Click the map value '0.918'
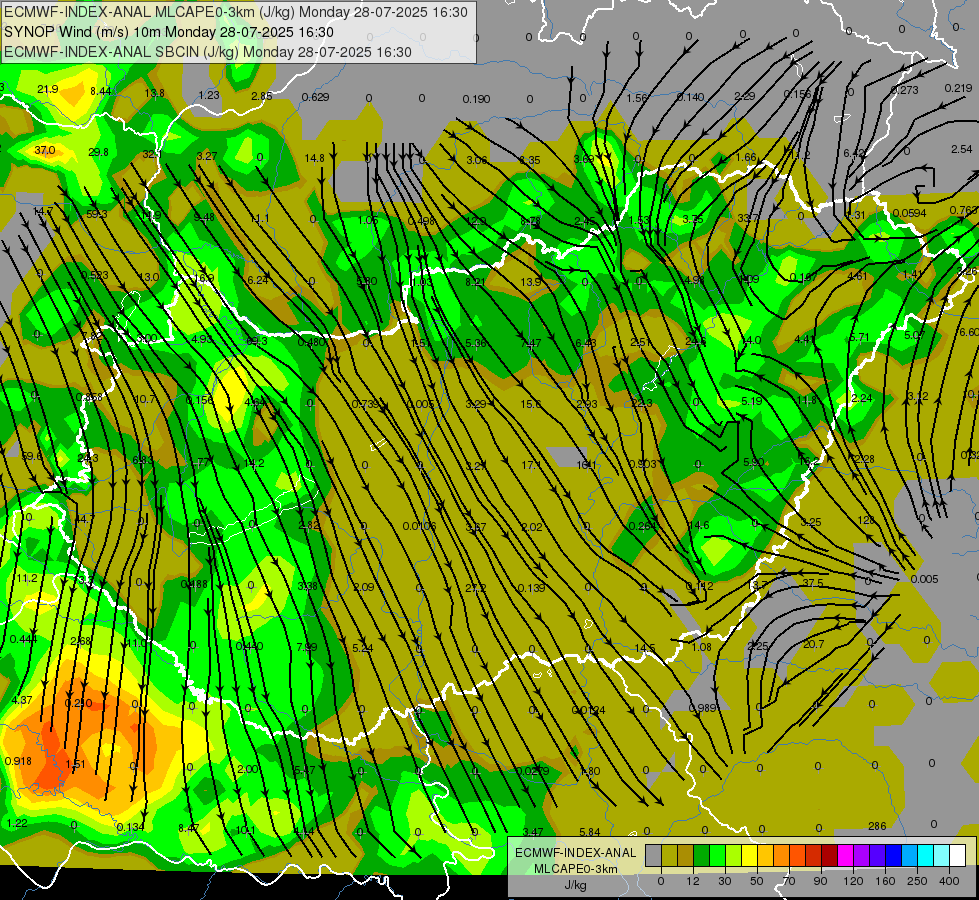Screen dimensions: 979x900 pos(18,761)
